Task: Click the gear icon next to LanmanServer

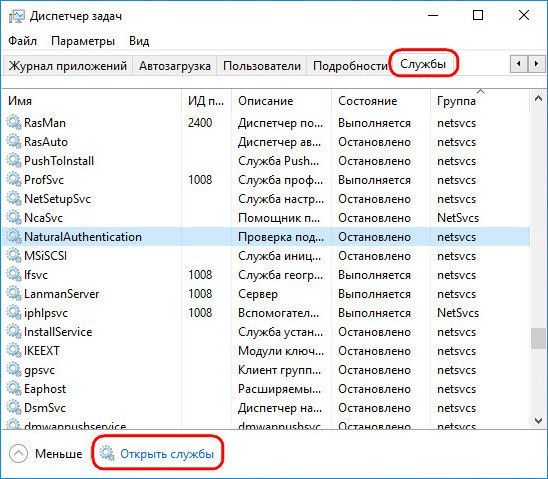Action: pyautogui.click(x=14, y=293)
